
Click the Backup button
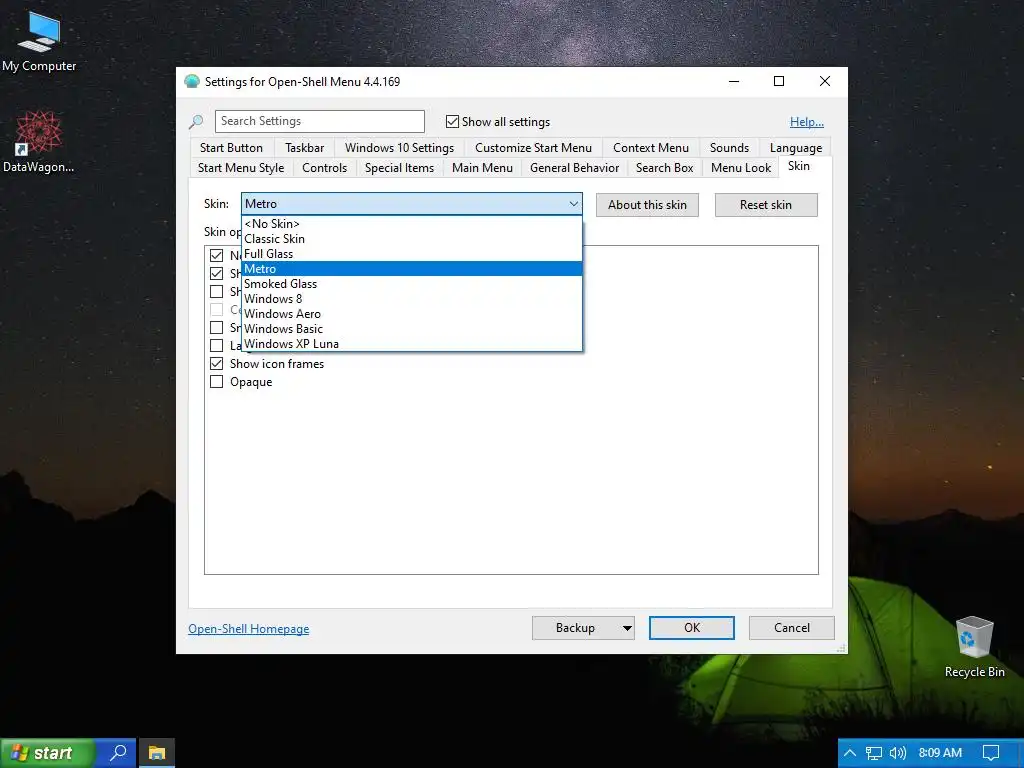pyautogui.click(x=575, y=628)
